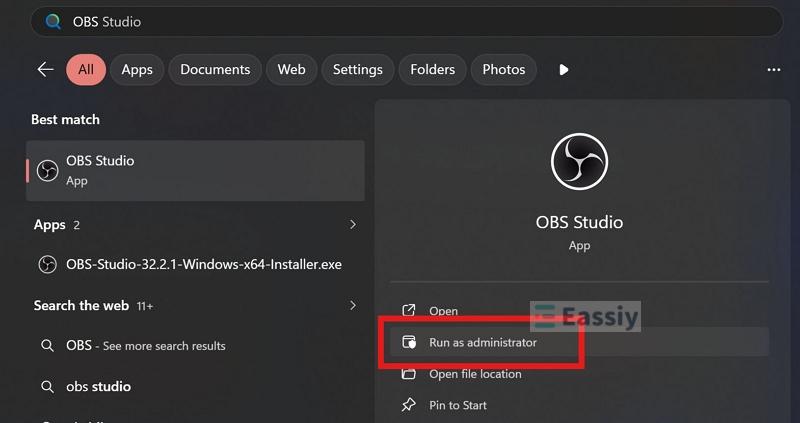This screenshot has width=800, height=423.
Task: Click the Open launch icon
Action: (x=409, y=310)
